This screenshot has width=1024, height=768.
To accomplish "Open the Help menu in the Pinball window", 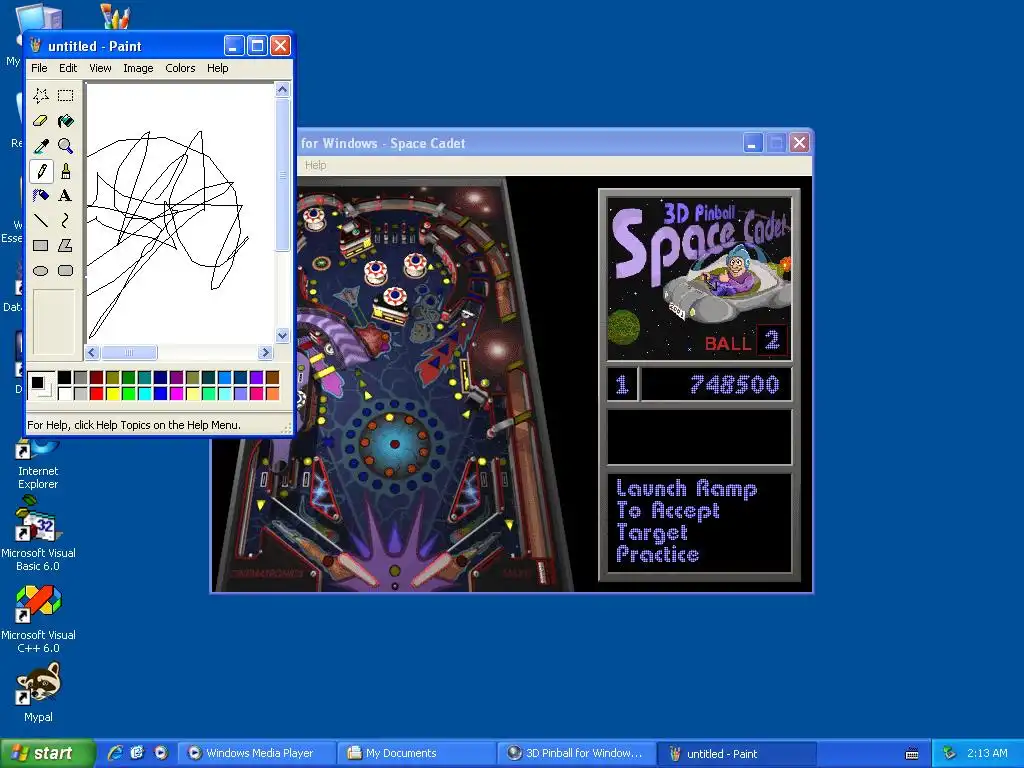I will pyautogui.click(x=315, y=165).
